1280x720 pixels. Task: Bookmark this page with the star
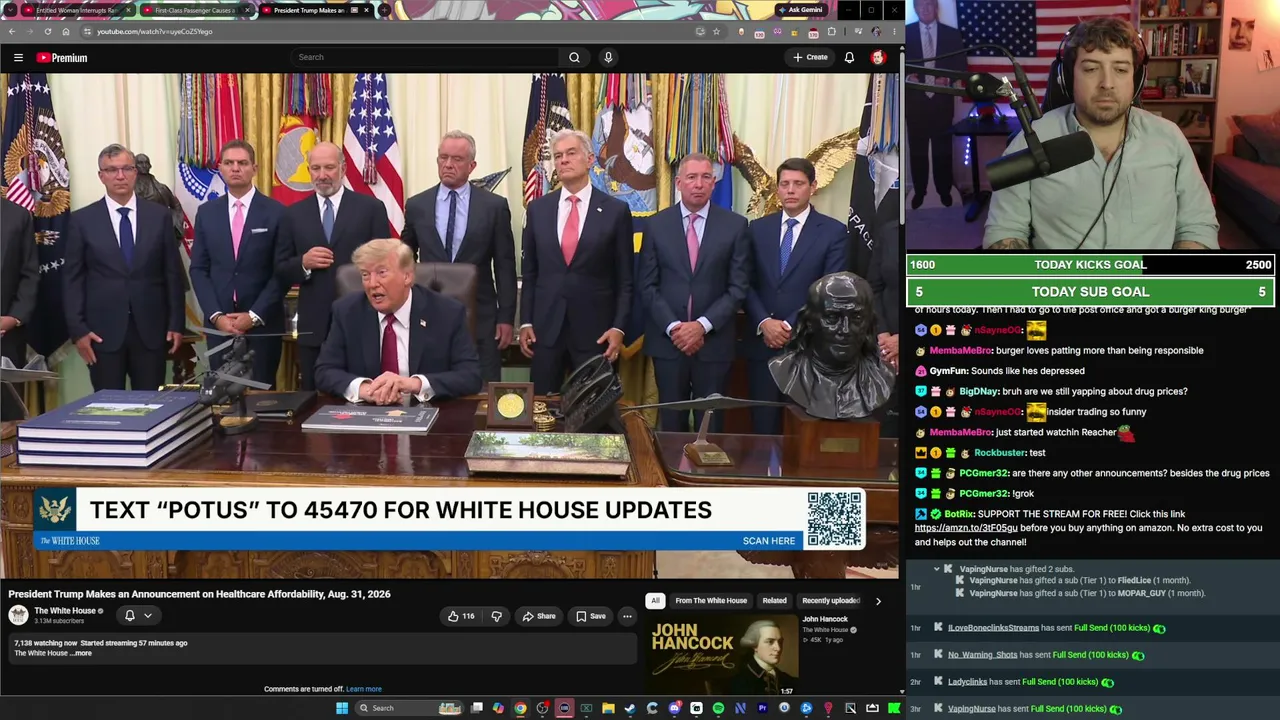tap(716, 31)
